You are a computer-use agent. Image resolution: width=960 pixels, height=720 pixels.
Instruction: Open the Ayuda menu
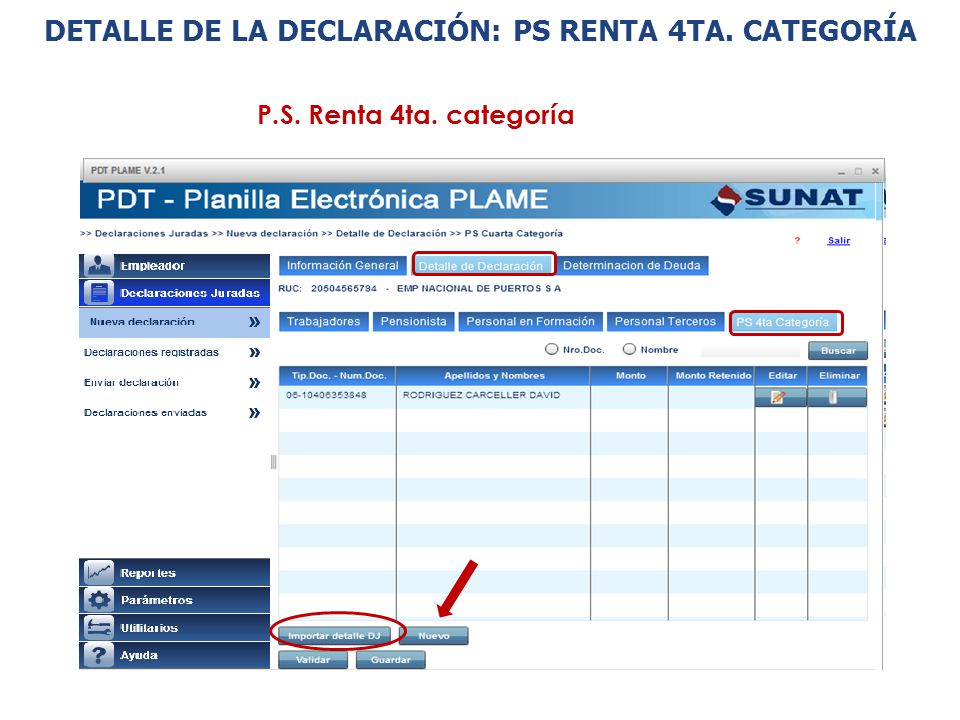click(x=174, y=655)
